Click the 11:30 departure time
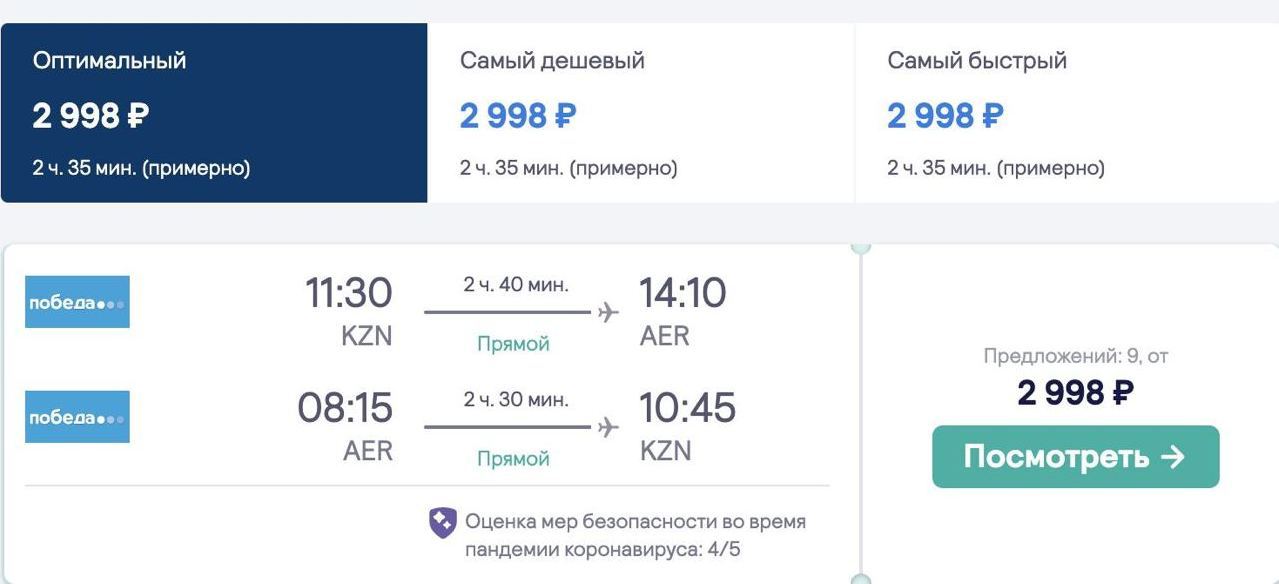This screenshot has width=1279, height=584. point(348,294)
